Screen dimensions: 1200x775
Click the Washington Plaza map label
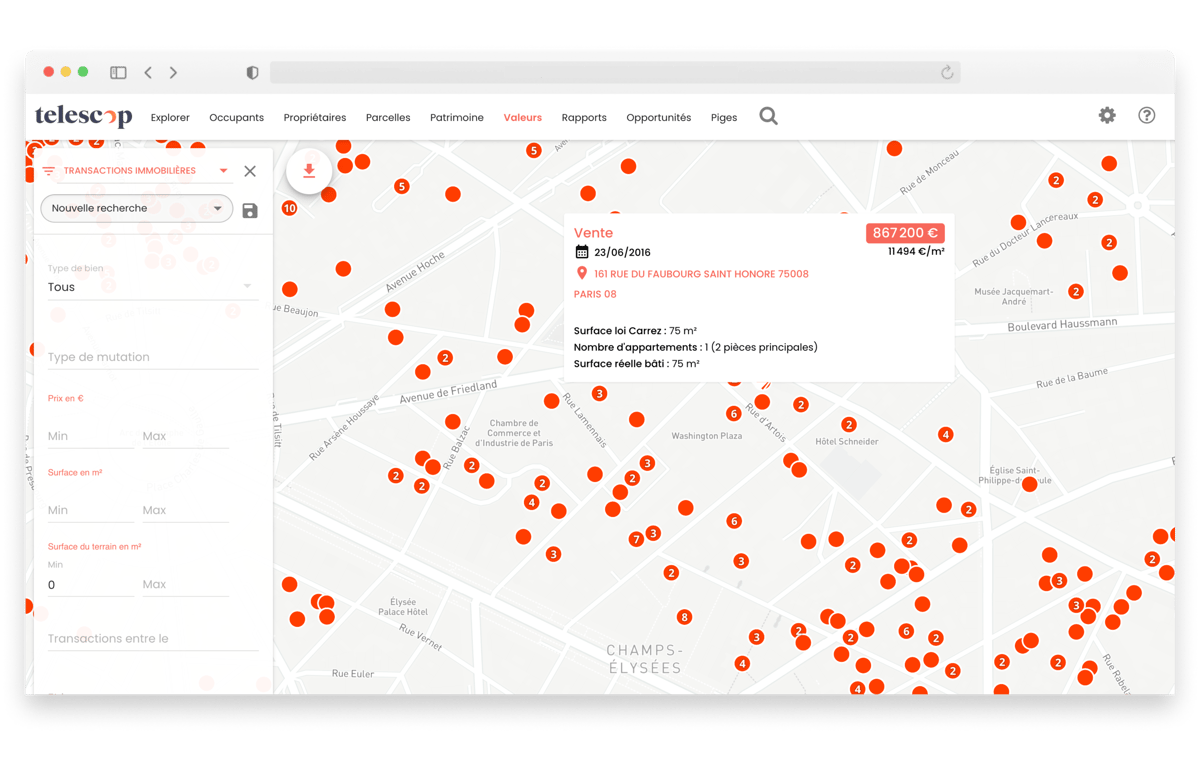tap(706, 436)
